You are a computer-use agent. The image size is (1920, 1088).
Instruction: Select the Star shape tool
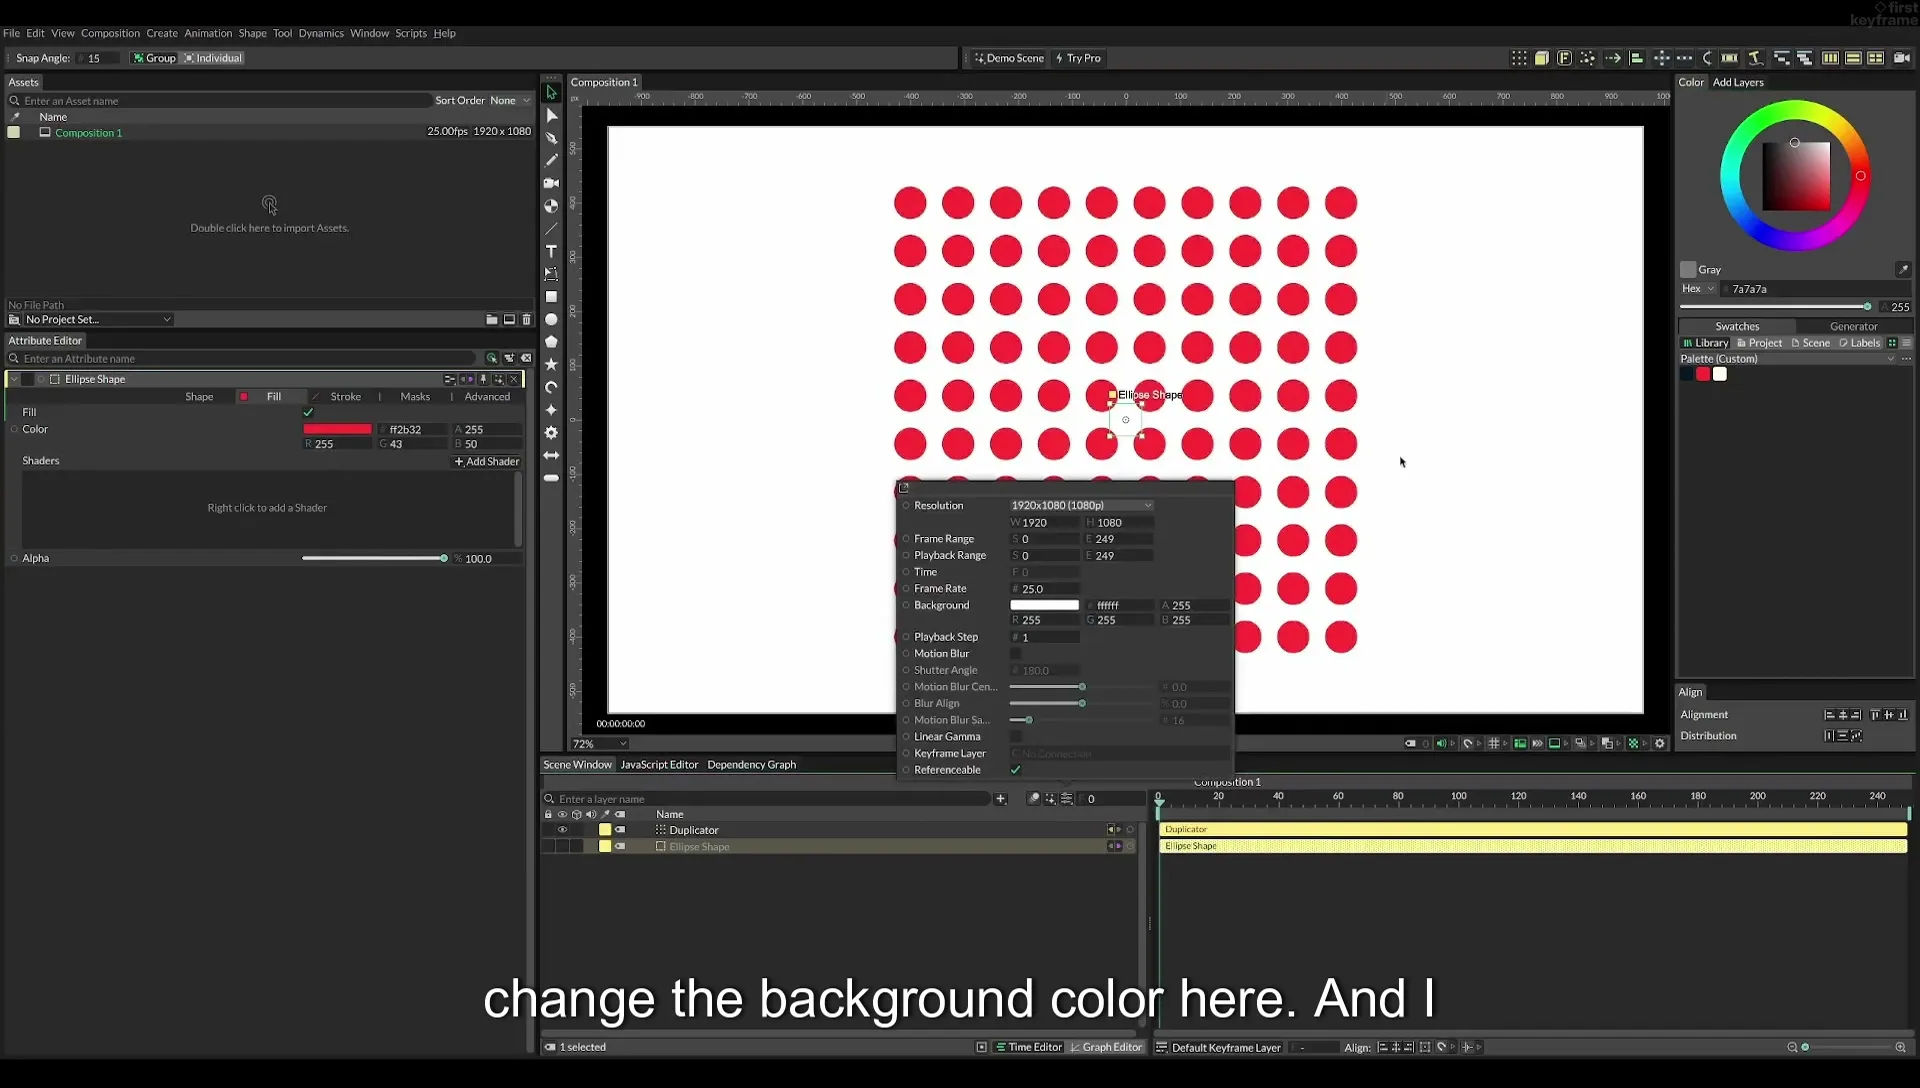coord(551,365)
